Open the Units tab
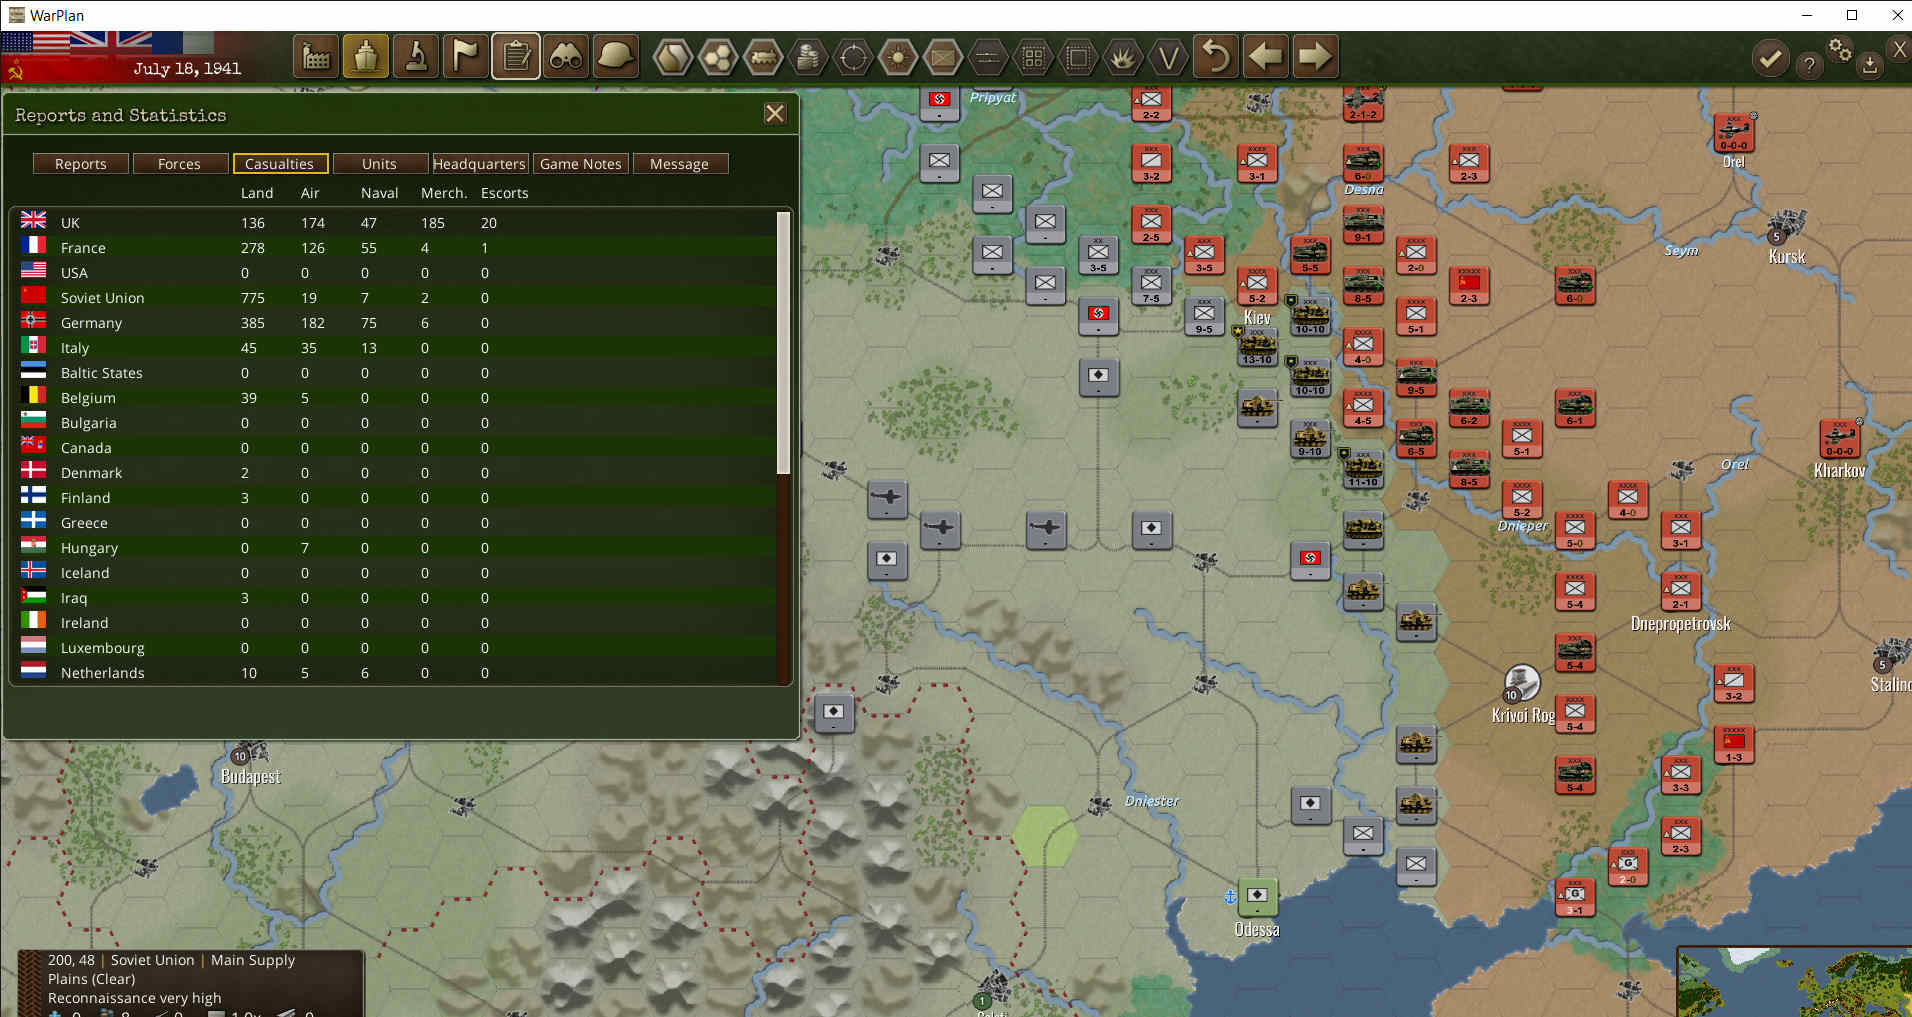Screen dimensions: 1912x1017 379,164
